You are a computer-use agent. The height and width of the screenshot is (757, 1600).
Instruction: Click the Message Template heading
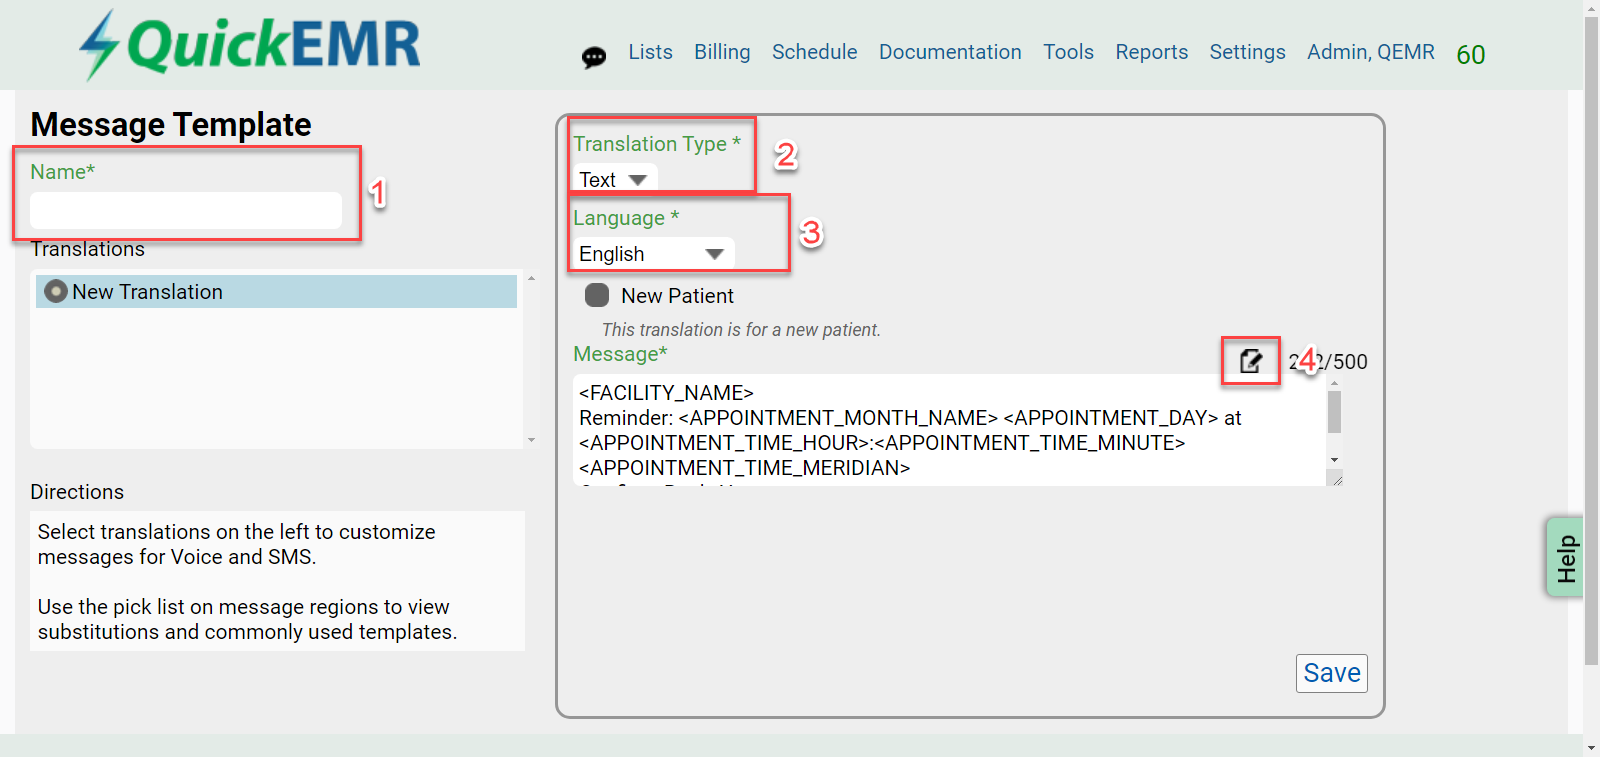[x=171, y=124]
